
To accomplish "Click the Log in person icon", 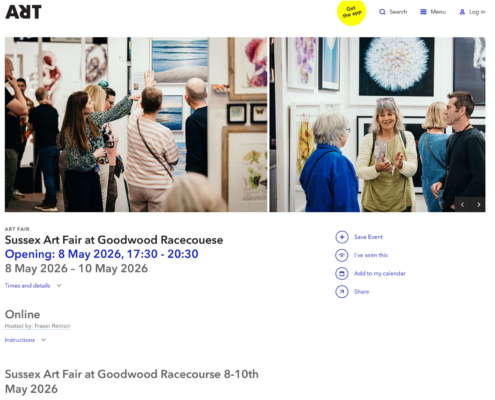I will [462, 12].
